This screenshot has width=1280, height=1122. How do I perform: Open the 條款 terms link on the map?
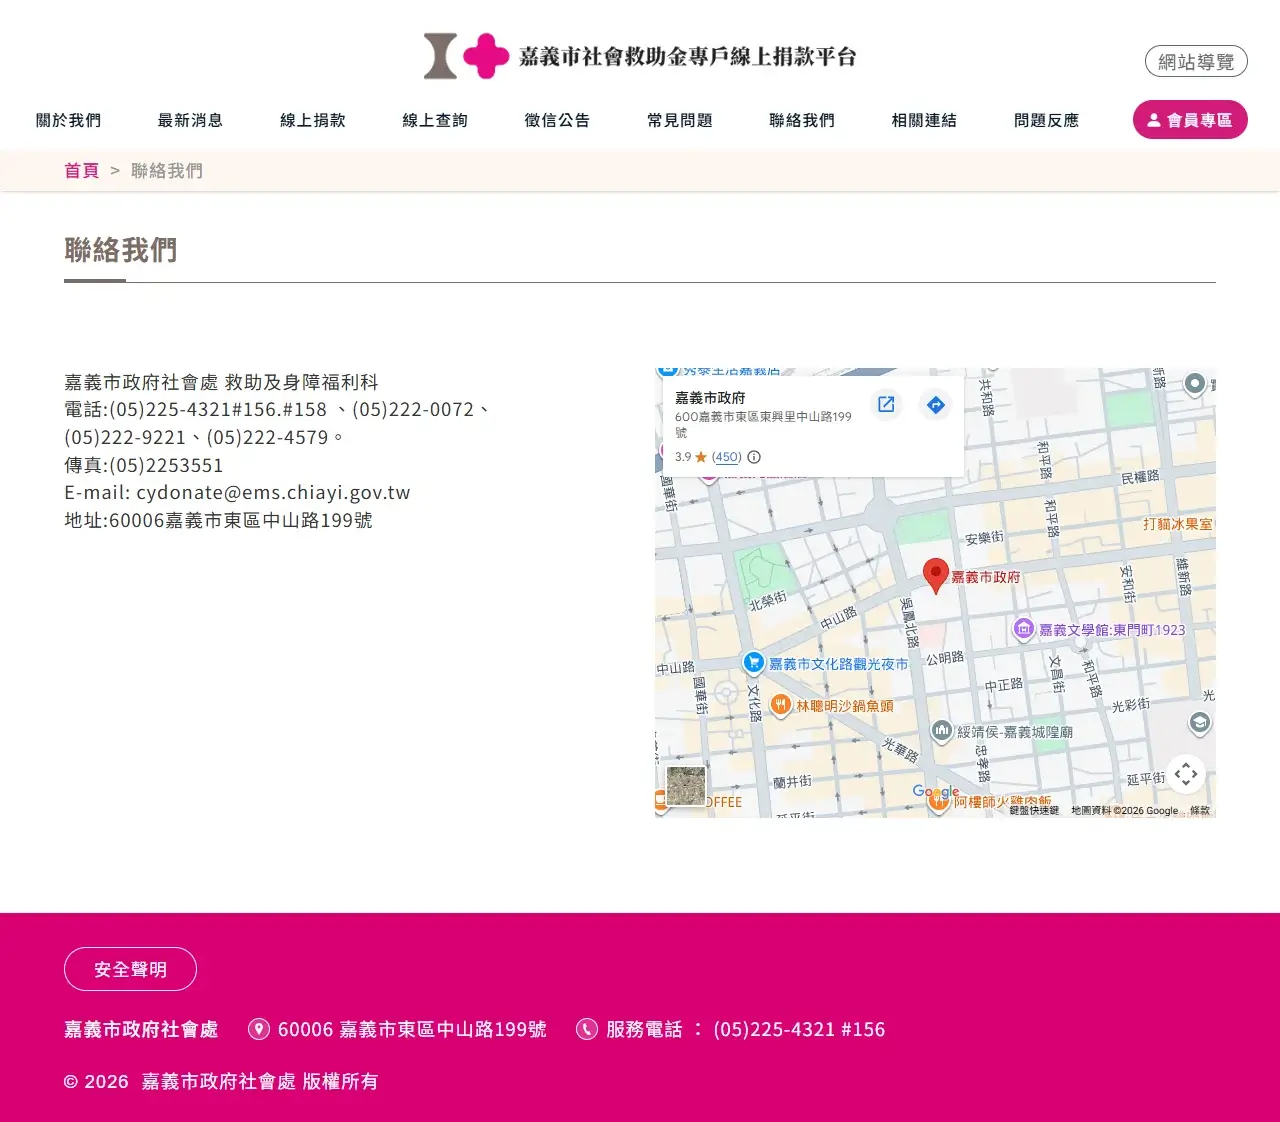(1200, 811)
